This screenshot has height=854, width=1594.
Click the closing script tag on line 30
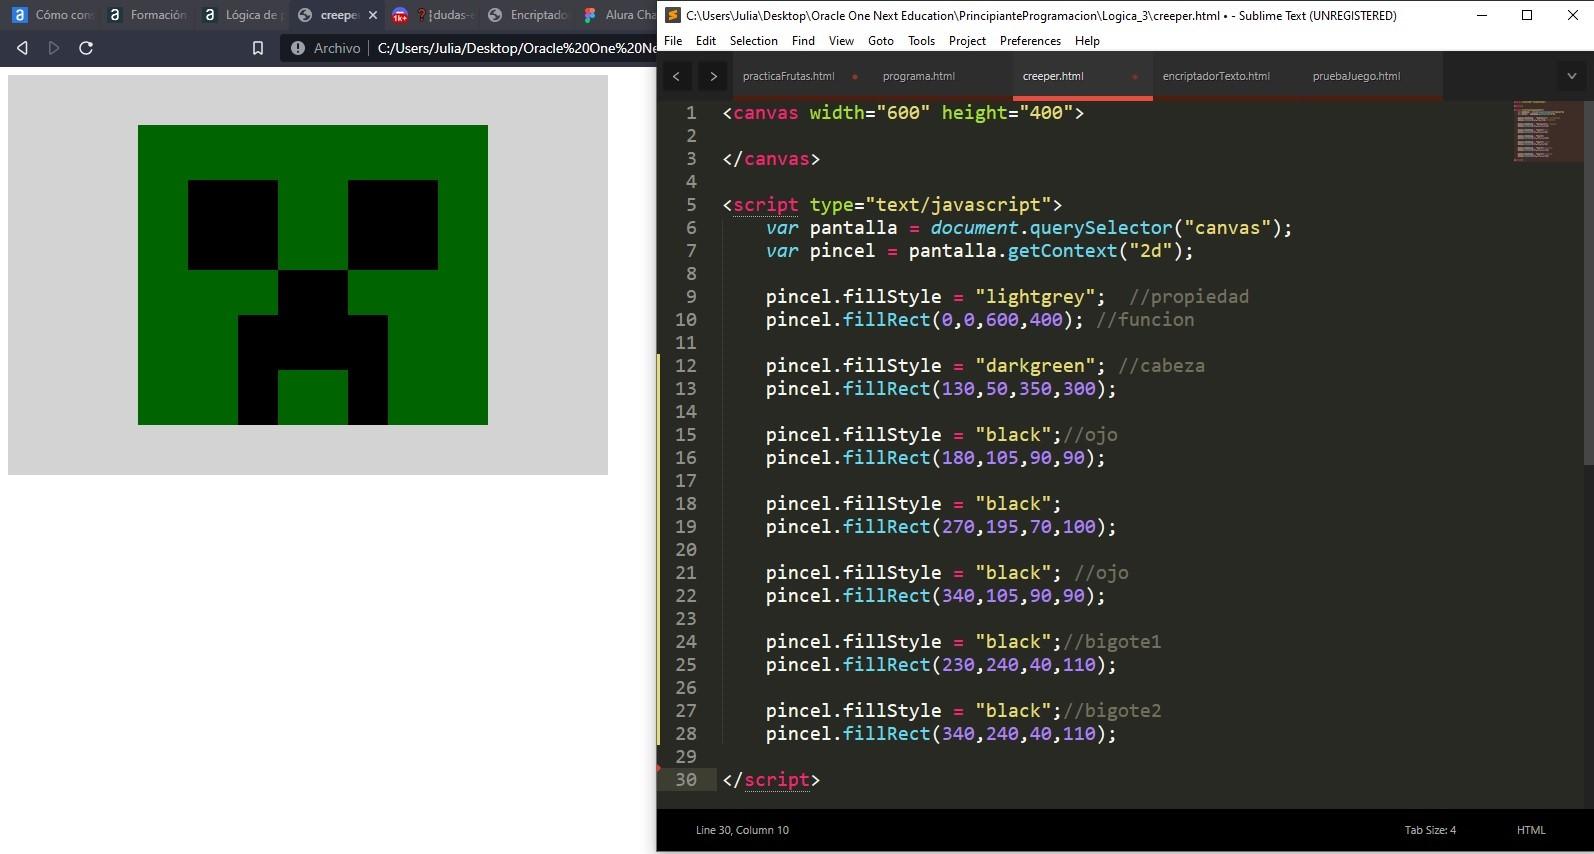[x=771, y=780]
